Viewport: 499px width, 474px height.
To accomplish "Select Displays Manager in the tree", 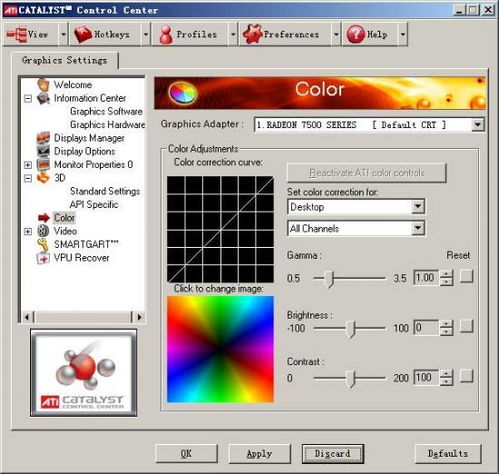I will (x=80, y=138).
